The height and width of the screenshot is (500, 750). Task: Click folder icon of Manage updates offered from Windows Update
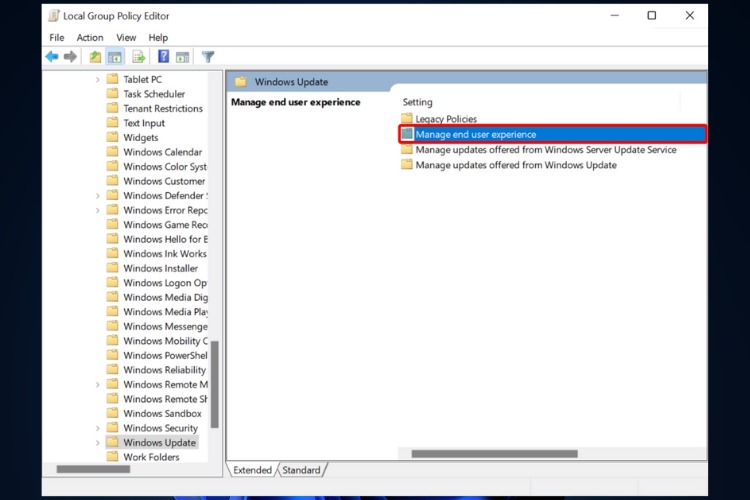point(407,165)
